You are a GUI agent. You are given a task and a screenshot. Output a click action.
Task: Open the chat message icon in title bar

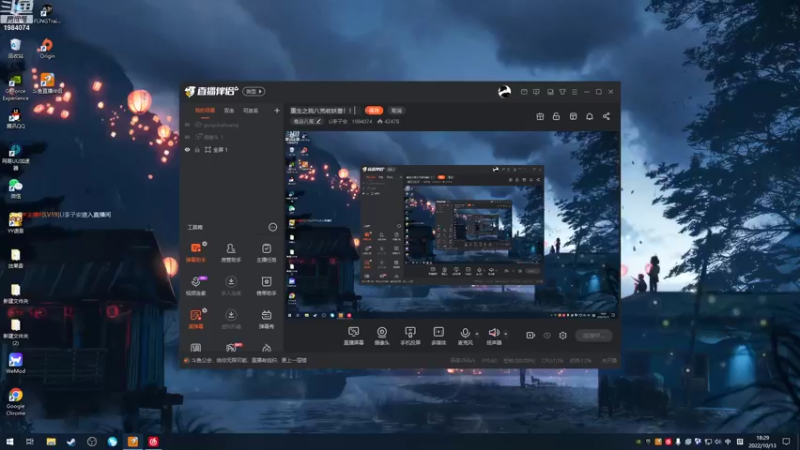(536, 92)
